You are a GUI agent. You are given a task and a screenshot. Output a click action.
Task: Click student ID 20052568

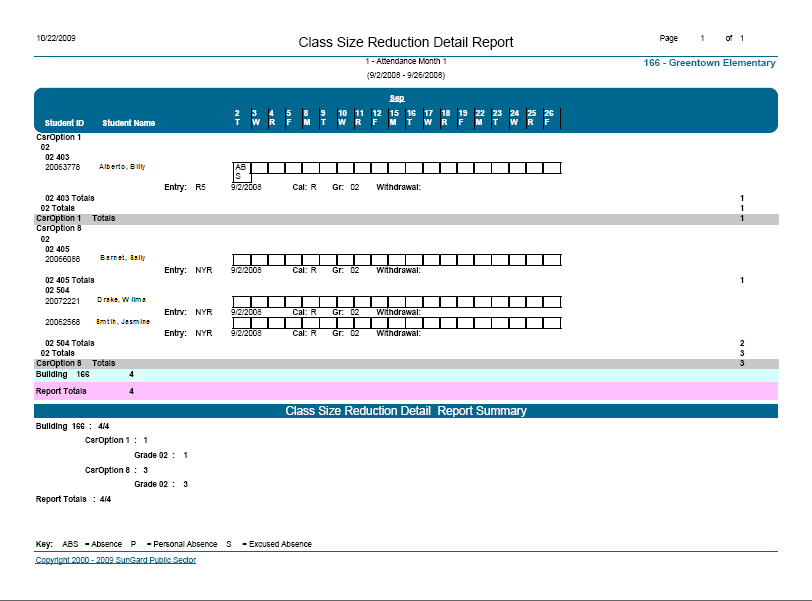click(x=62, y=323)
